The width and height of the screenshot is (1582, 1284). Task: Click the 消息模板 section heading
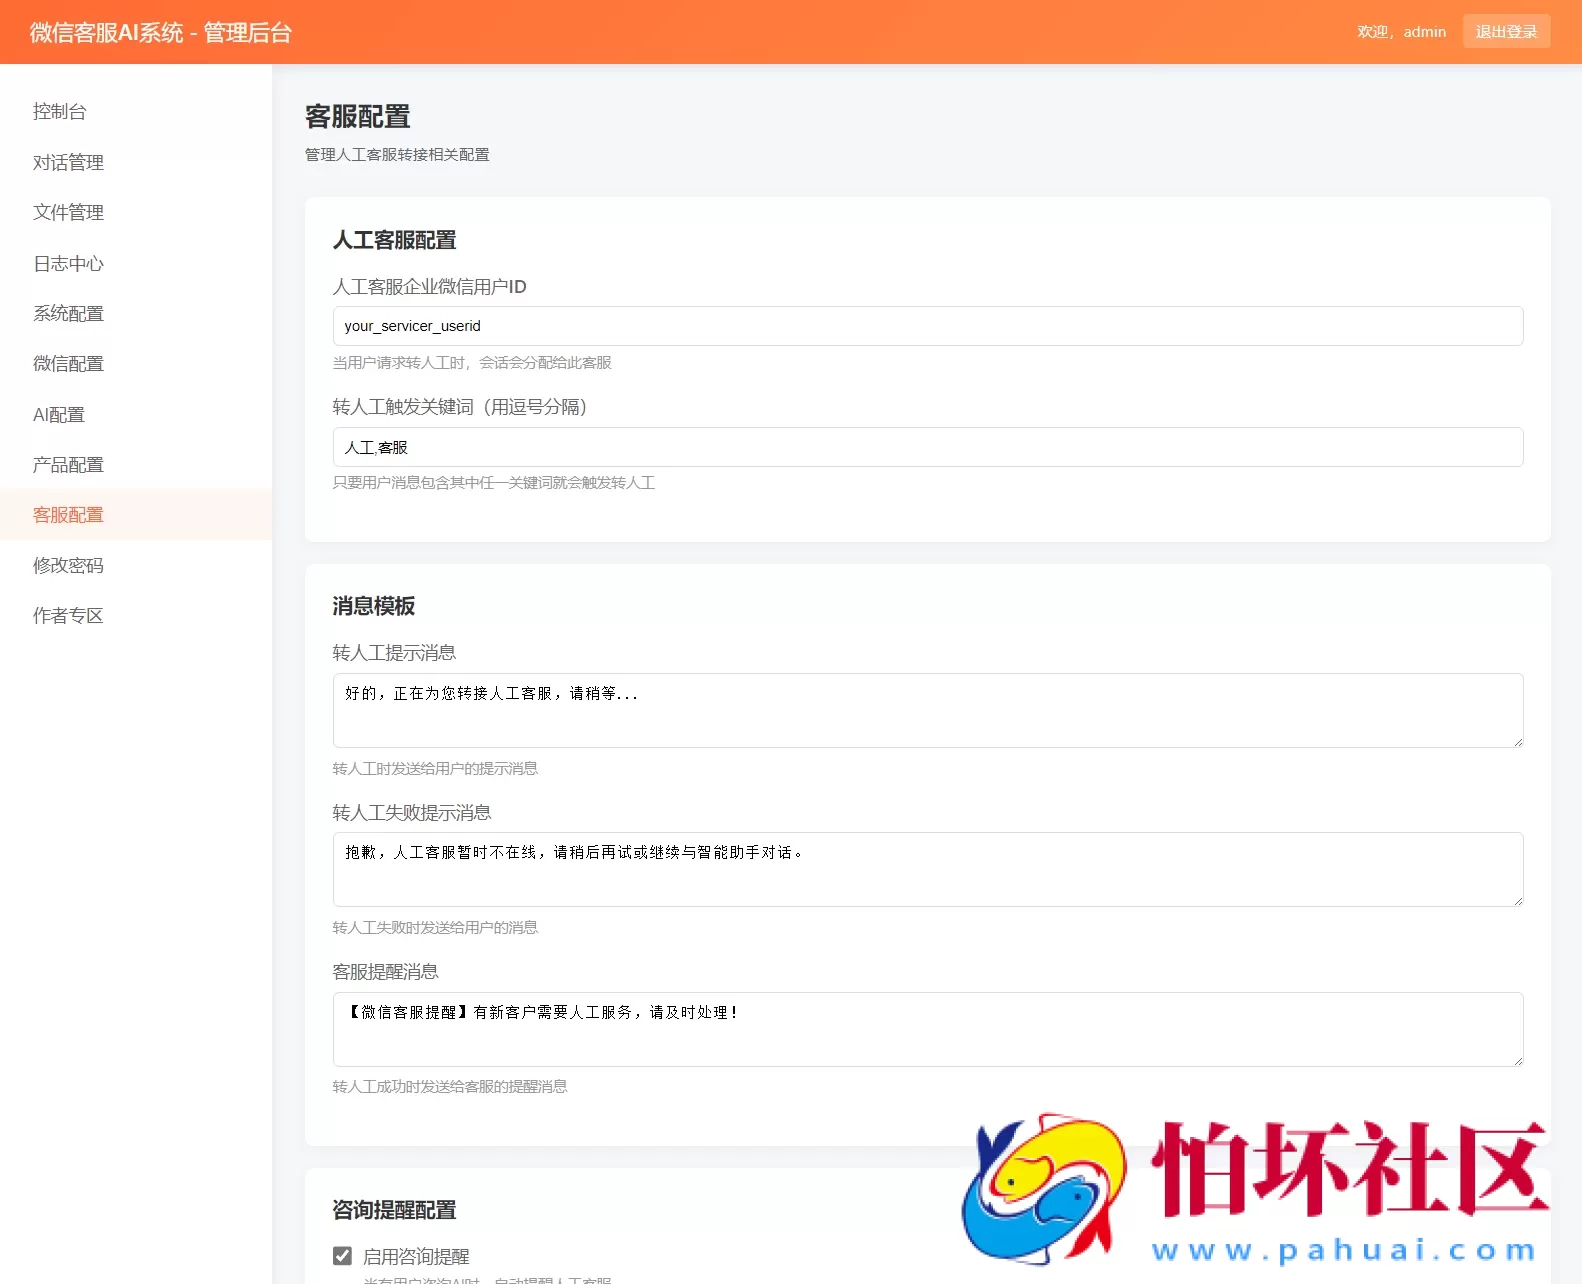pos(374,606)
